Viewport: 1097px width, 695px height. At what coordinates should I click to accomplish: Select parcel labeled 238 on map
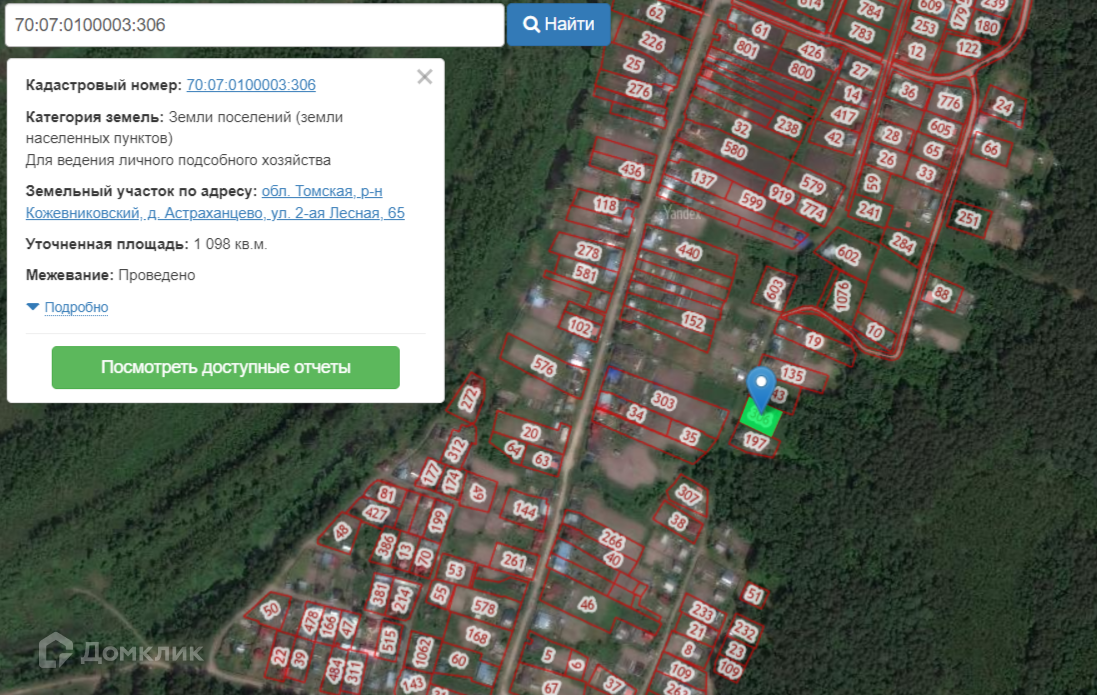pyautogui.click(x=788, y=126)
